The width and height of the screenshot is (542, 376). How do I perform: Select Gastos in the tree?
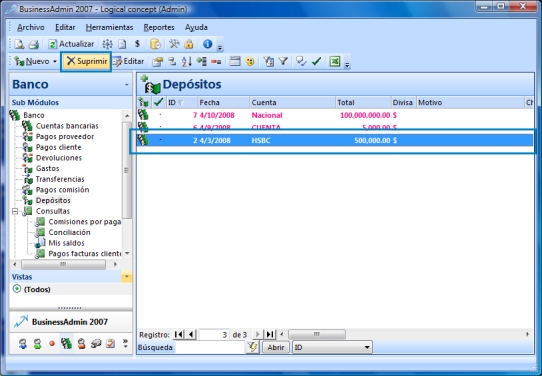pos(47,168)
